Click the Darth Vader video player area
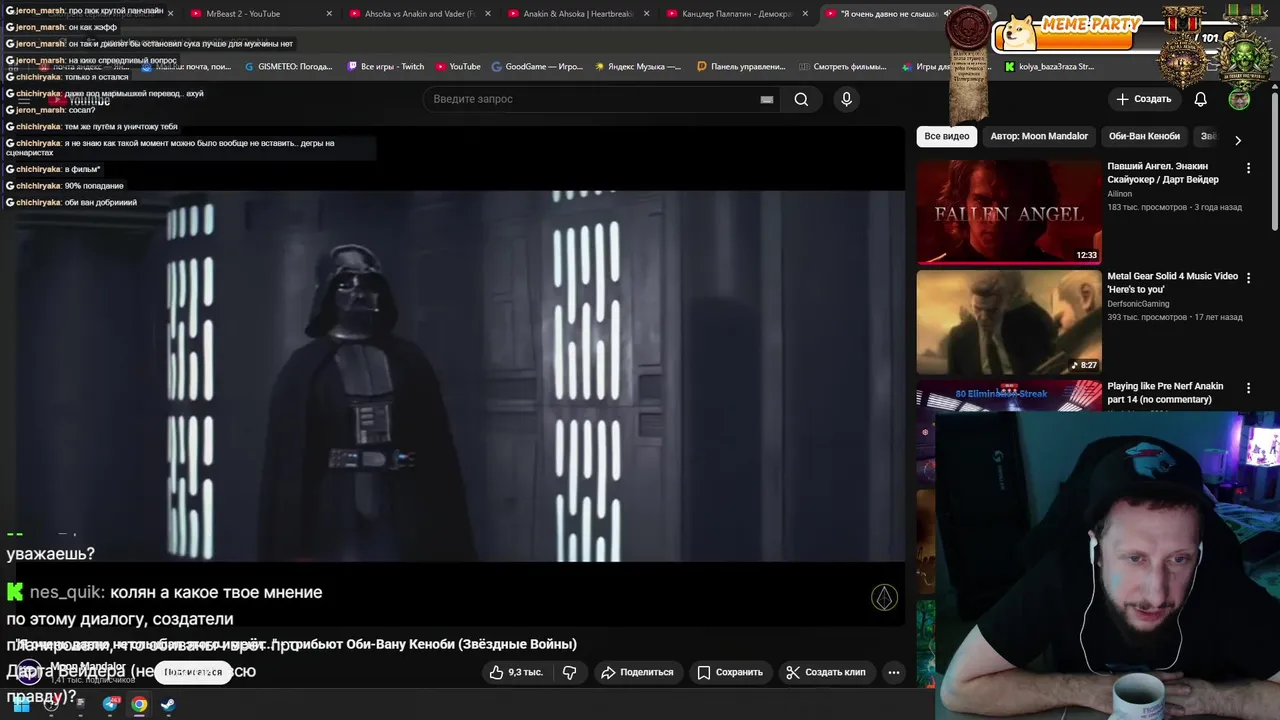1280x720 pixels. point(452,375)
